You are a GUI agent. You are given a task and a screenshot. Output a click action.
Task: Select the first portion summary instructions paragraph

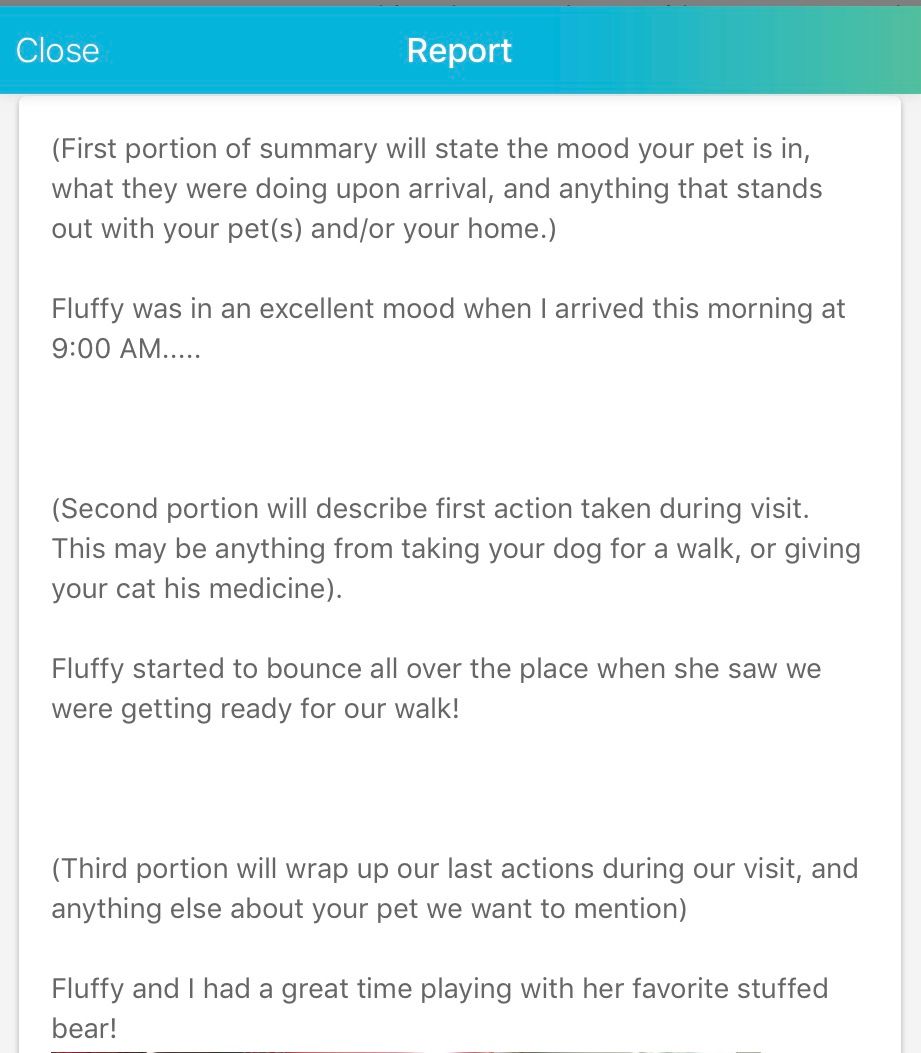tap(437, 189)
